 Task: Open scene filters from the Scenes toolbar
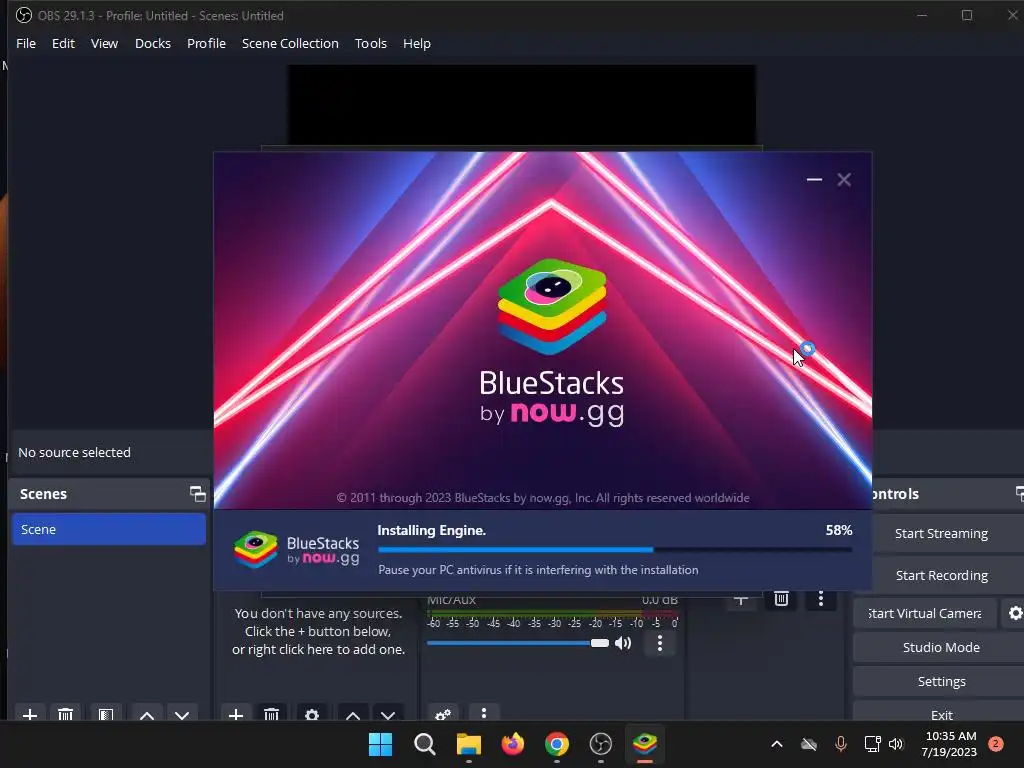tap(106, 714)
